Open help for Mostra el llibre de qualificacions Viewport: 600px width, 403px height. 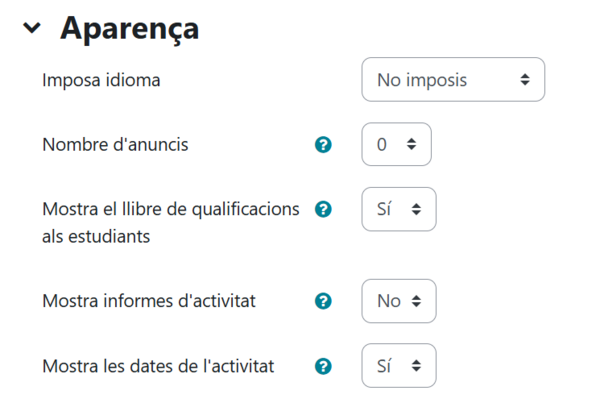[x=323, y=209]
